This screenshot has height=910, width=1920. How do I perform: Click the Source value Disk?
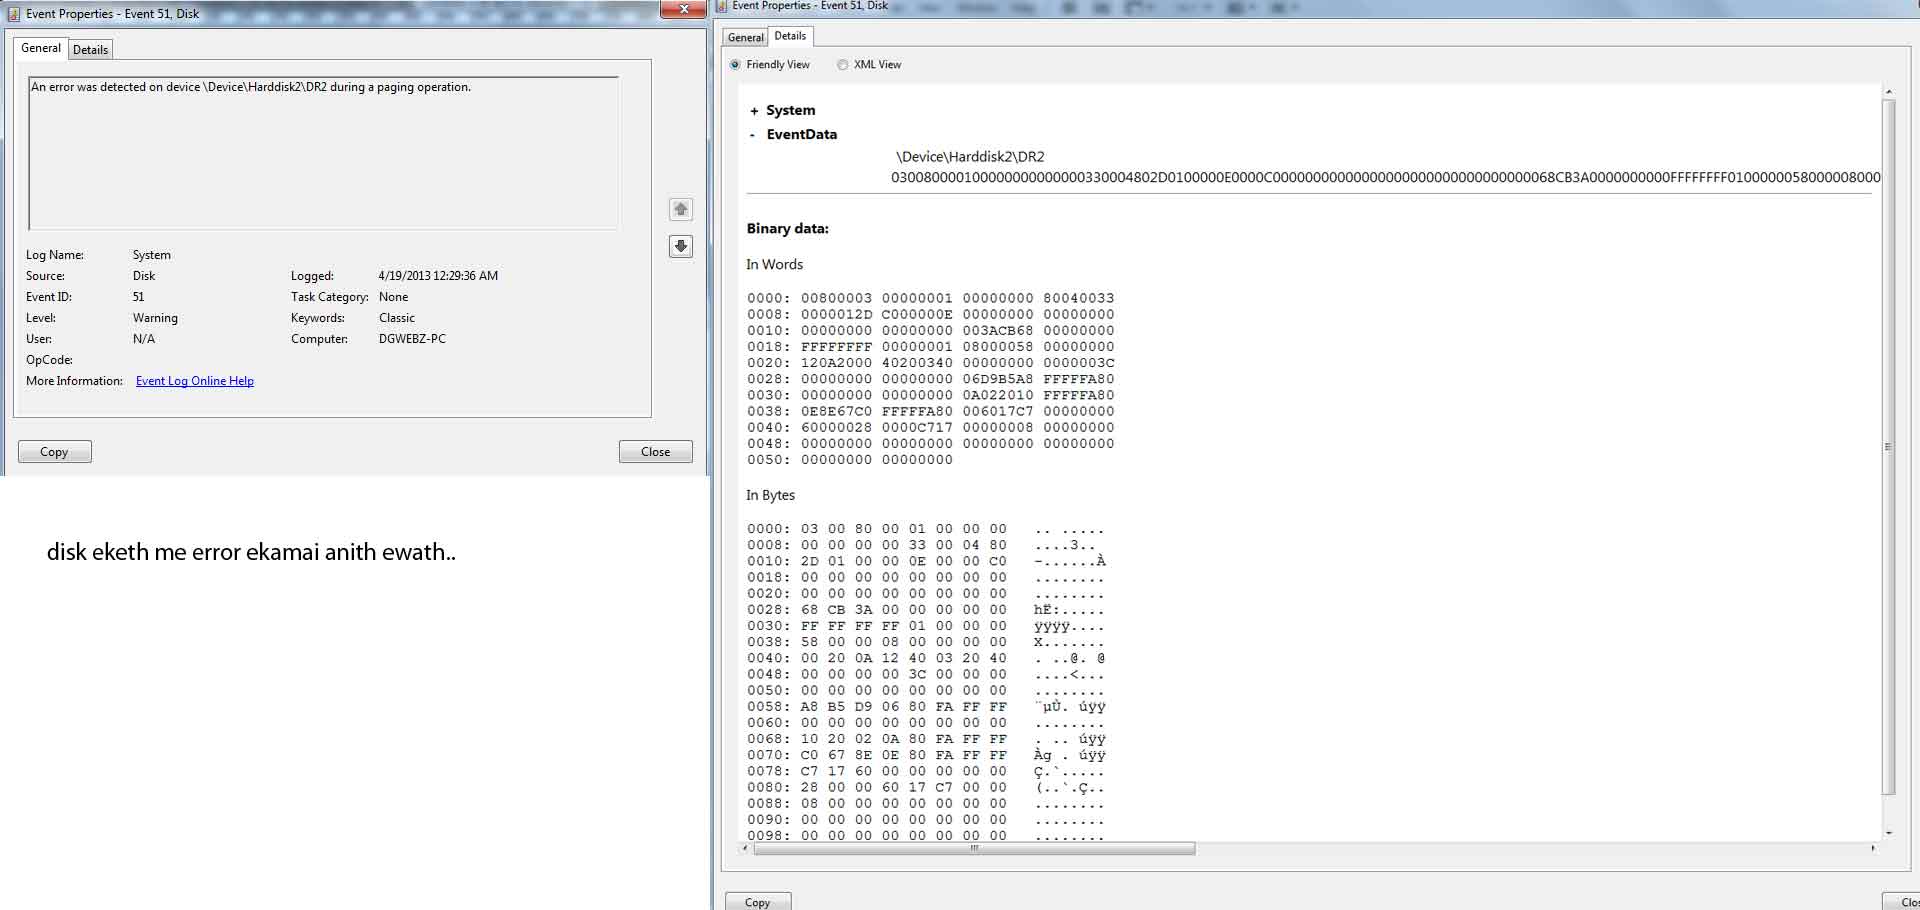tap(144, 276)
